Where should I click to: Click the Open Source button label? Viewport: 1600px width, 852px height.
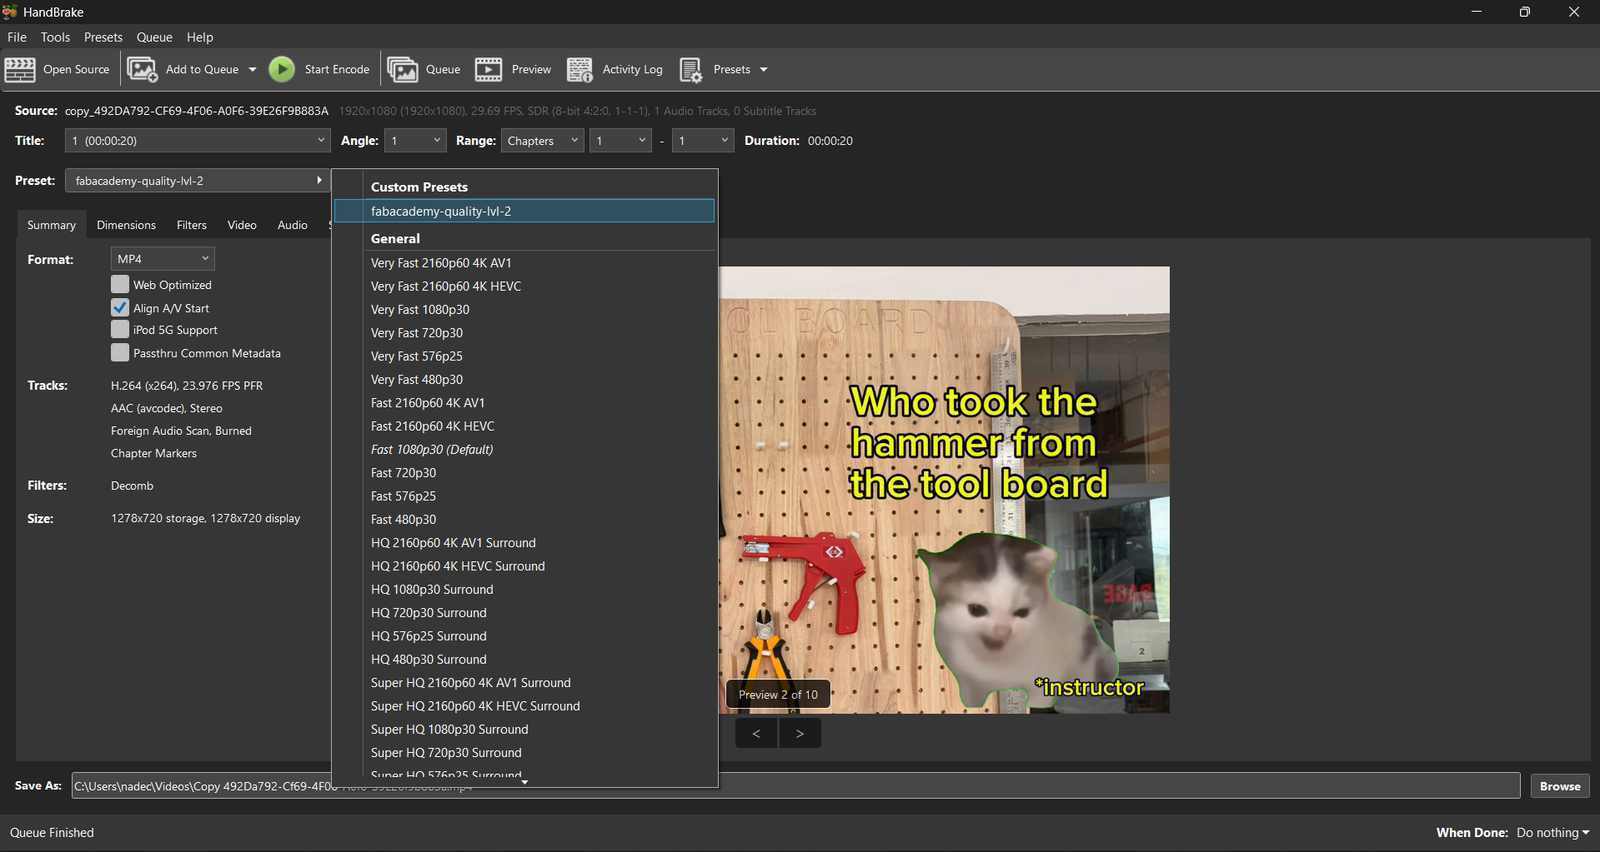point(76,70)
